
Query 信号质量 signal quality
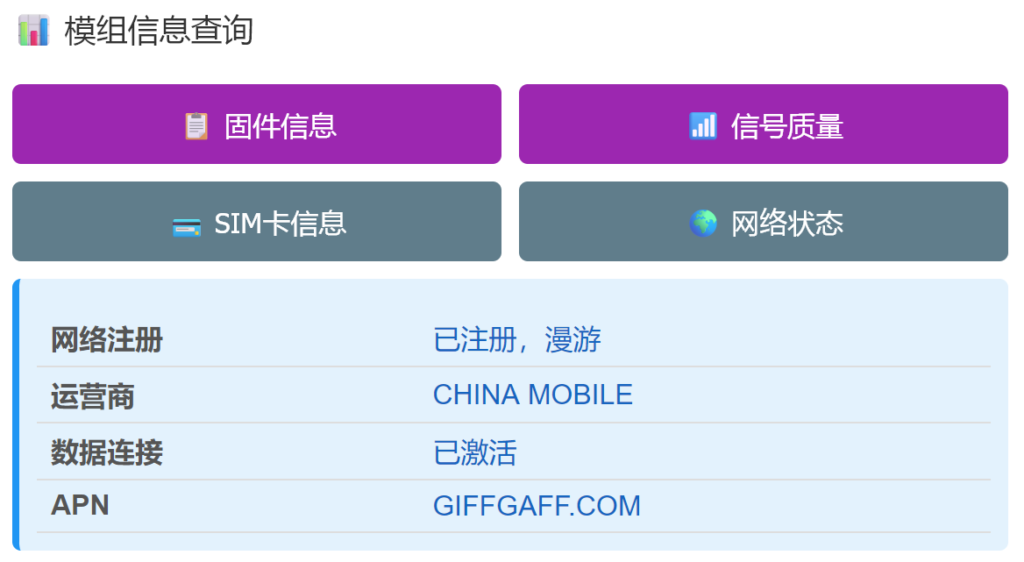point(787,125)
